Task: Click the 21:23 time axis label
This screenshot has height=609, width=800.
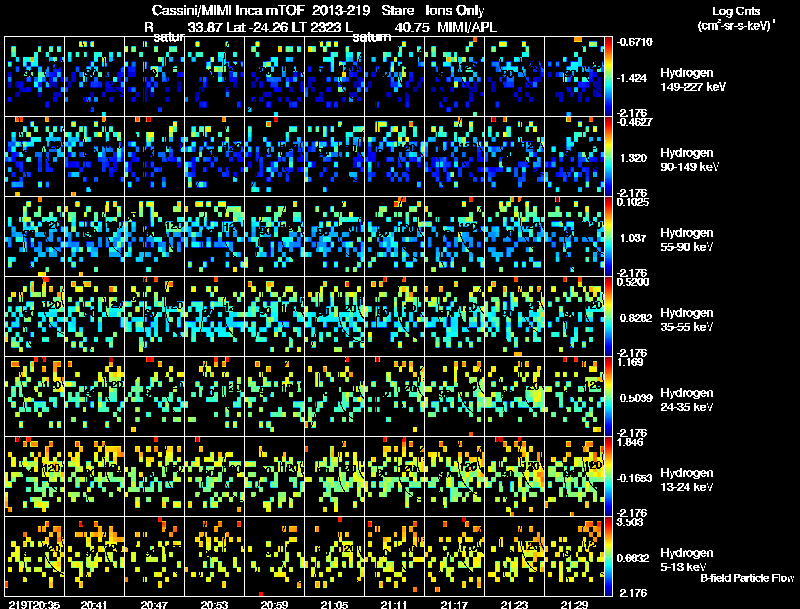Action: 514,605
